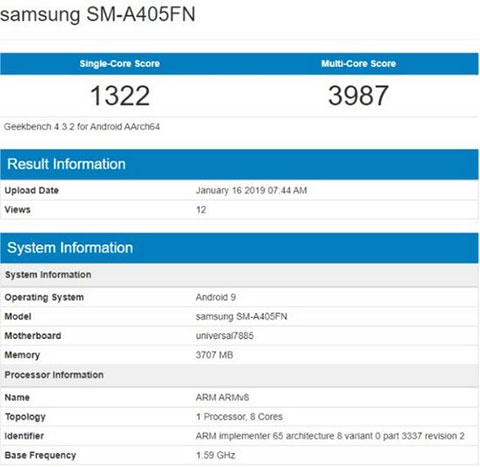This screenshot has width=480, height=467.
Task: Select the Motherboard label
Action: pyautogui.click(x=33, y=336)
